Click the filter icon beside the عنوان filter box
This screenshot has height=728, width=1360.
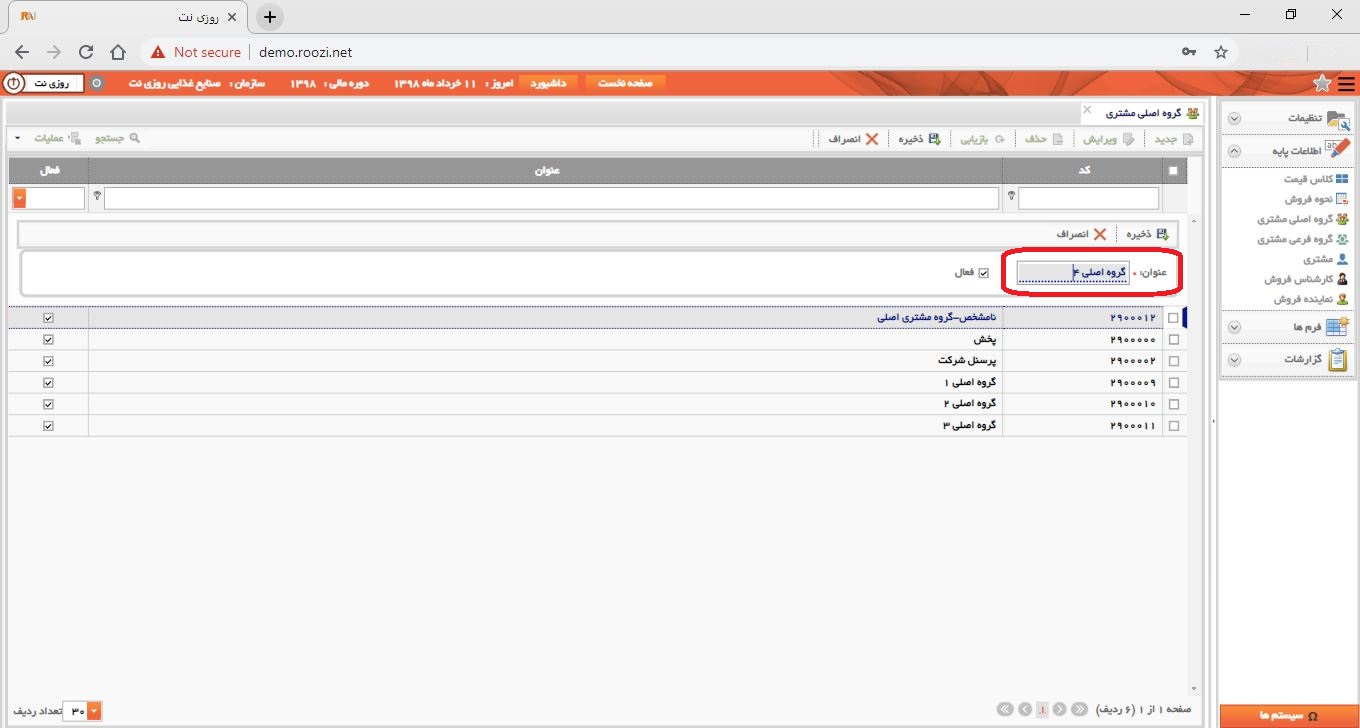tap(97, 197)
